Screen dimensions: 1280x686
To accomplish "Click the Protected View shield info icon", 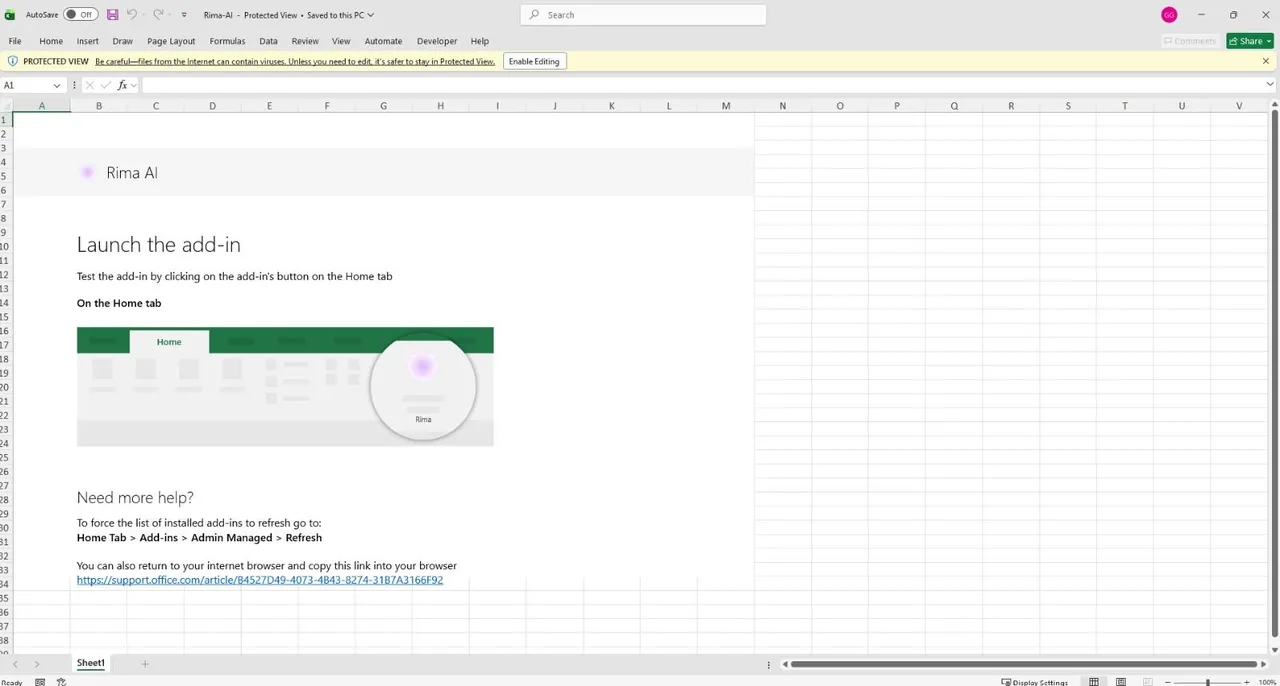I will click(x=13, y=61).
